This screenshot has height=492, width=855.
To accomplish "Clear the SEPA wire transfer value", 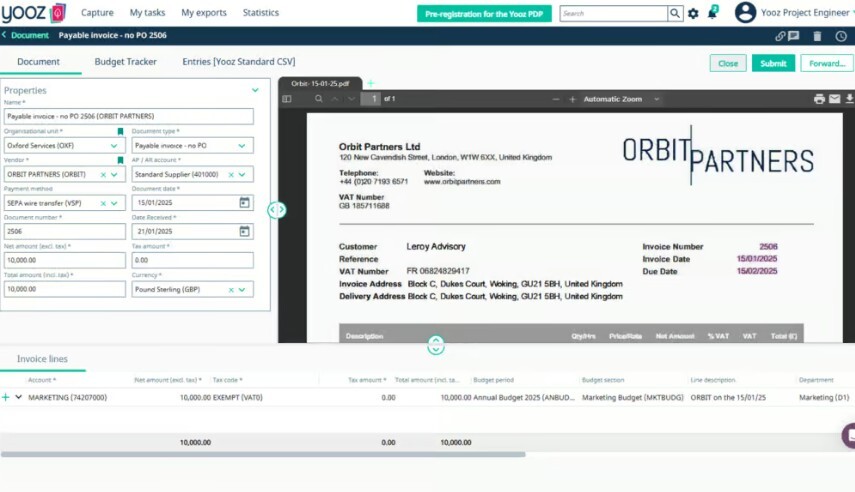I will pyautogui.click(x=103, y=203).
